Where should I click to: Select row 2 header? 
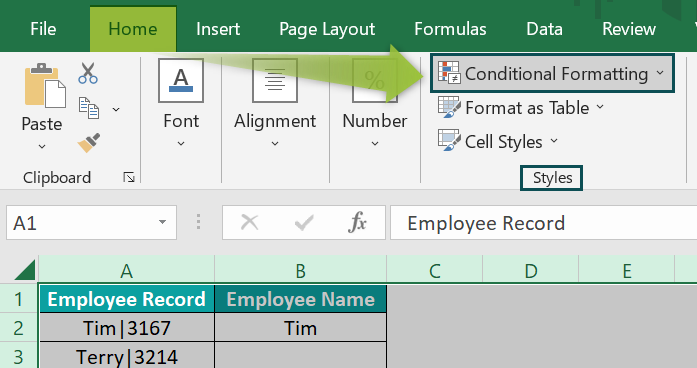(19, 328)
